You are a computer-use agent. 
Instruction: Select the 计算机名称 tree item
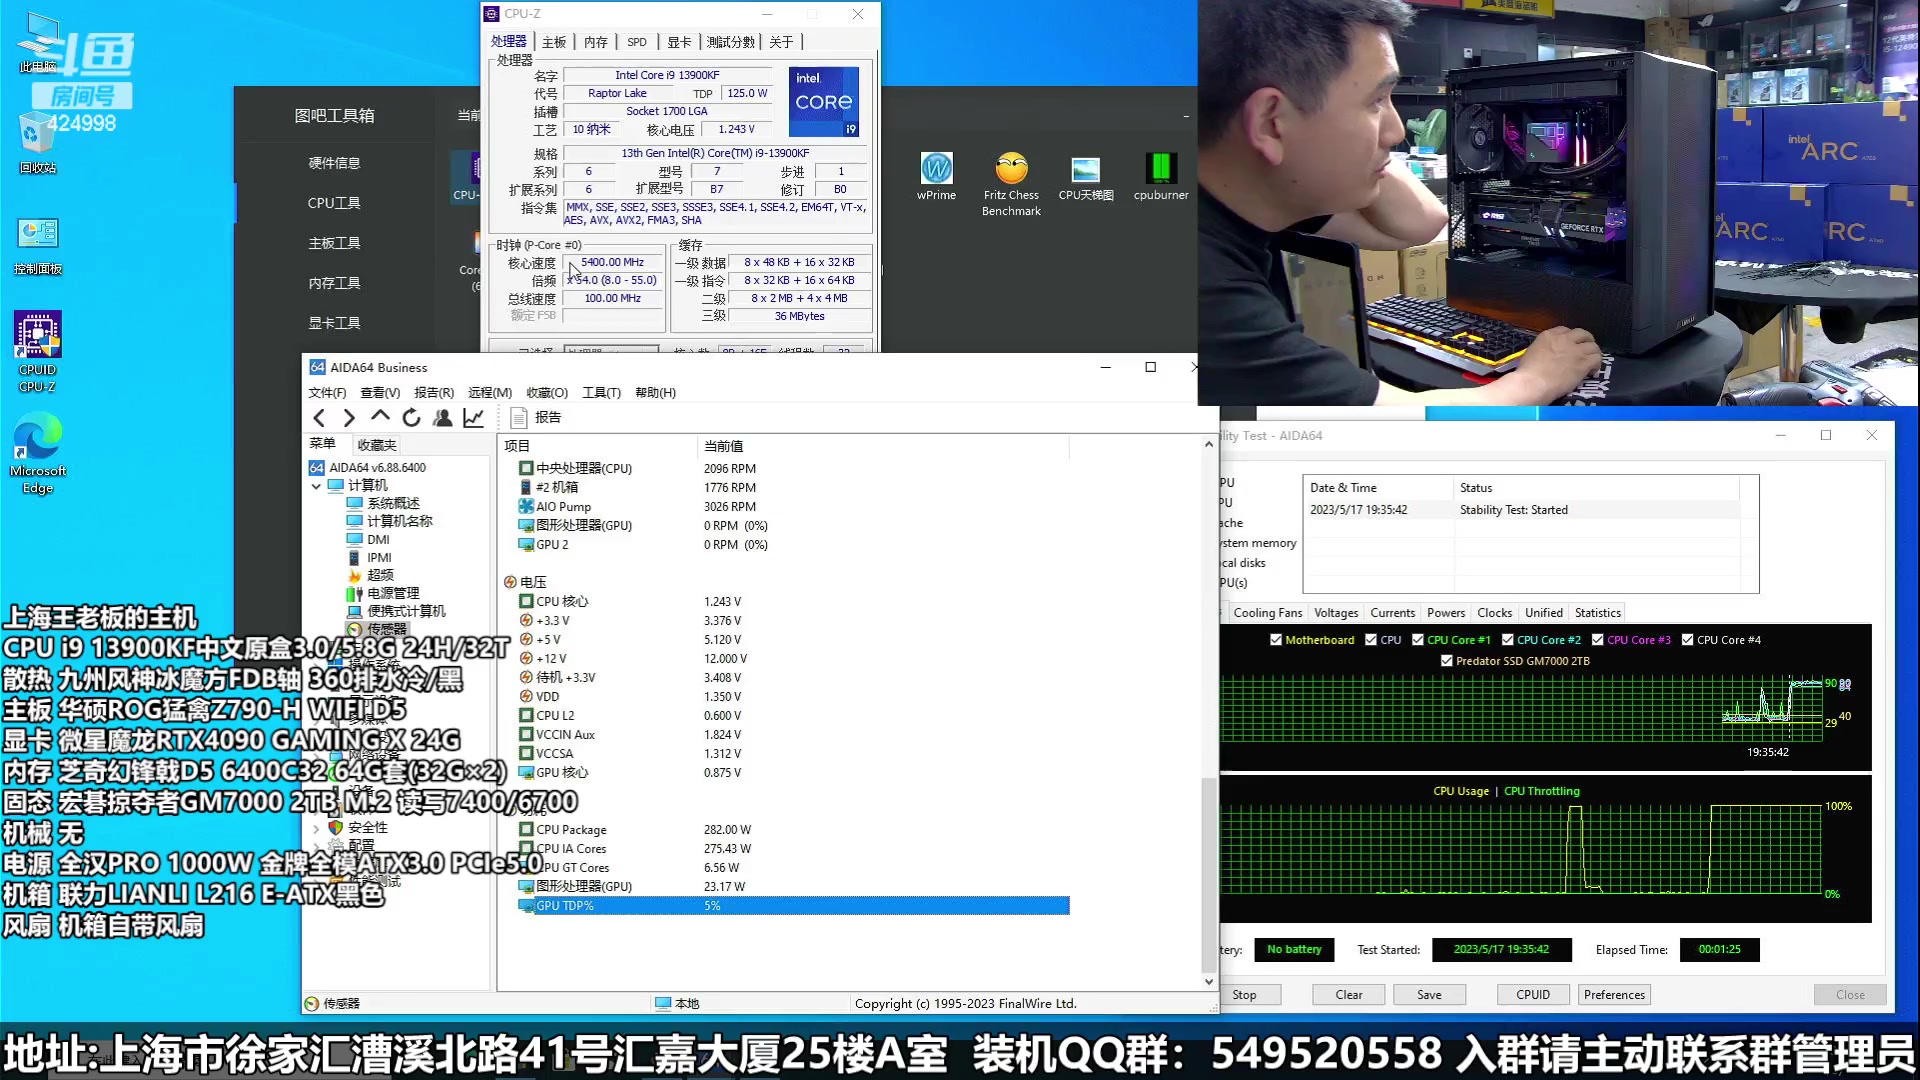pos(399,521)
